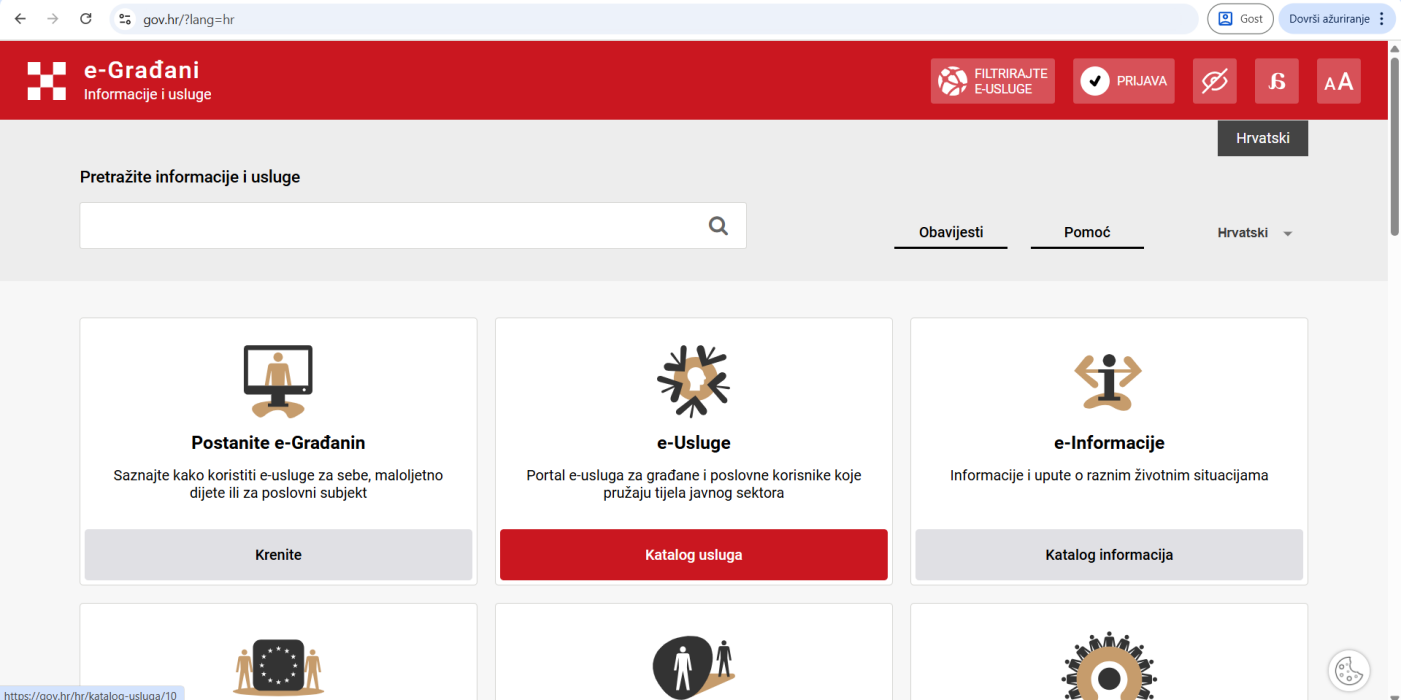Screen dimensions: 1401x700
Task: Click the browser forward arrow
Action: pyautogui.click(x=53, y=19)
